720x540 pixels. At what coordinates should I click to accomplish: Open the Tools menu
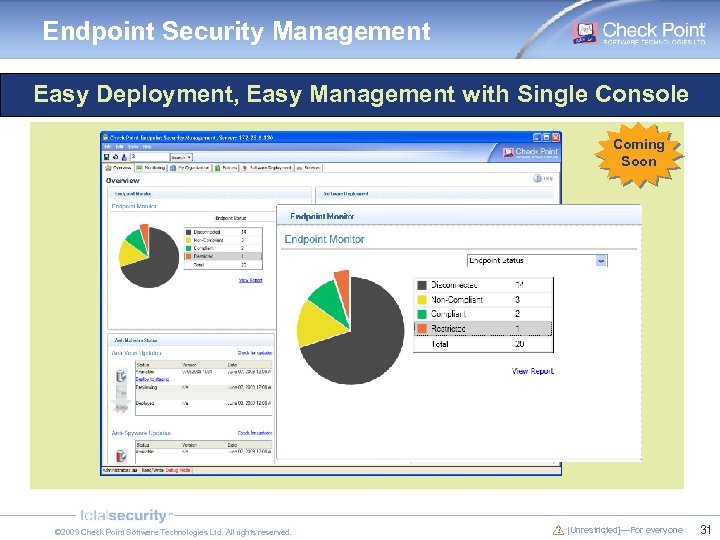tap(133, 147)
